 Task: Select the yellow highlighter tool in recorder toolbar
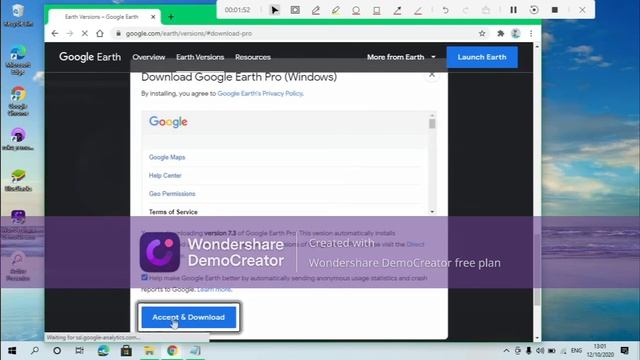point(336,10)
